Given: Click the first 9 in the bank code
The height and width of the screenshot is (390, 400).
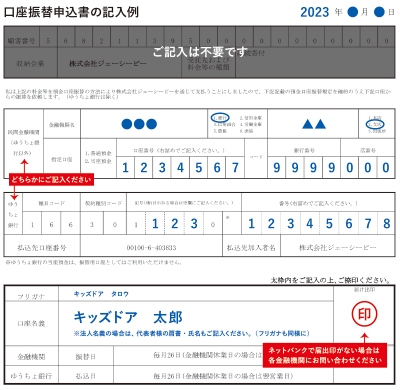Looking at the screenshot, I should pyautogui.click(x=276, y=167).
